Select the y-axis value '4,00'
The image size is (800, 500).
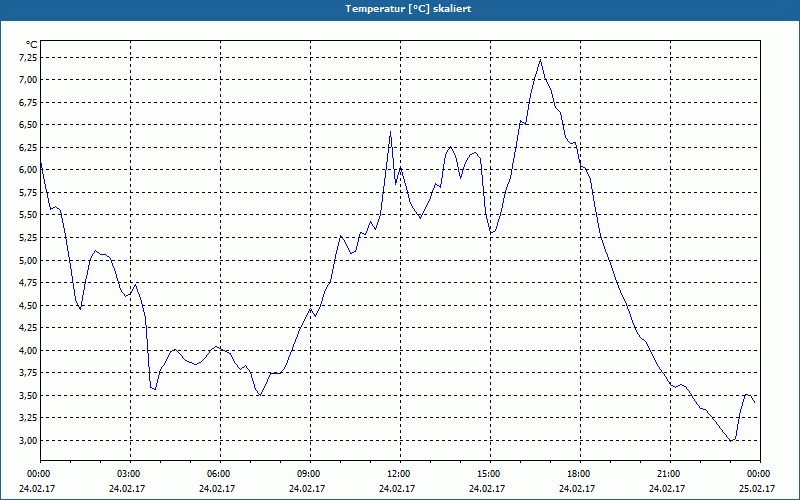tap(28, 351)
